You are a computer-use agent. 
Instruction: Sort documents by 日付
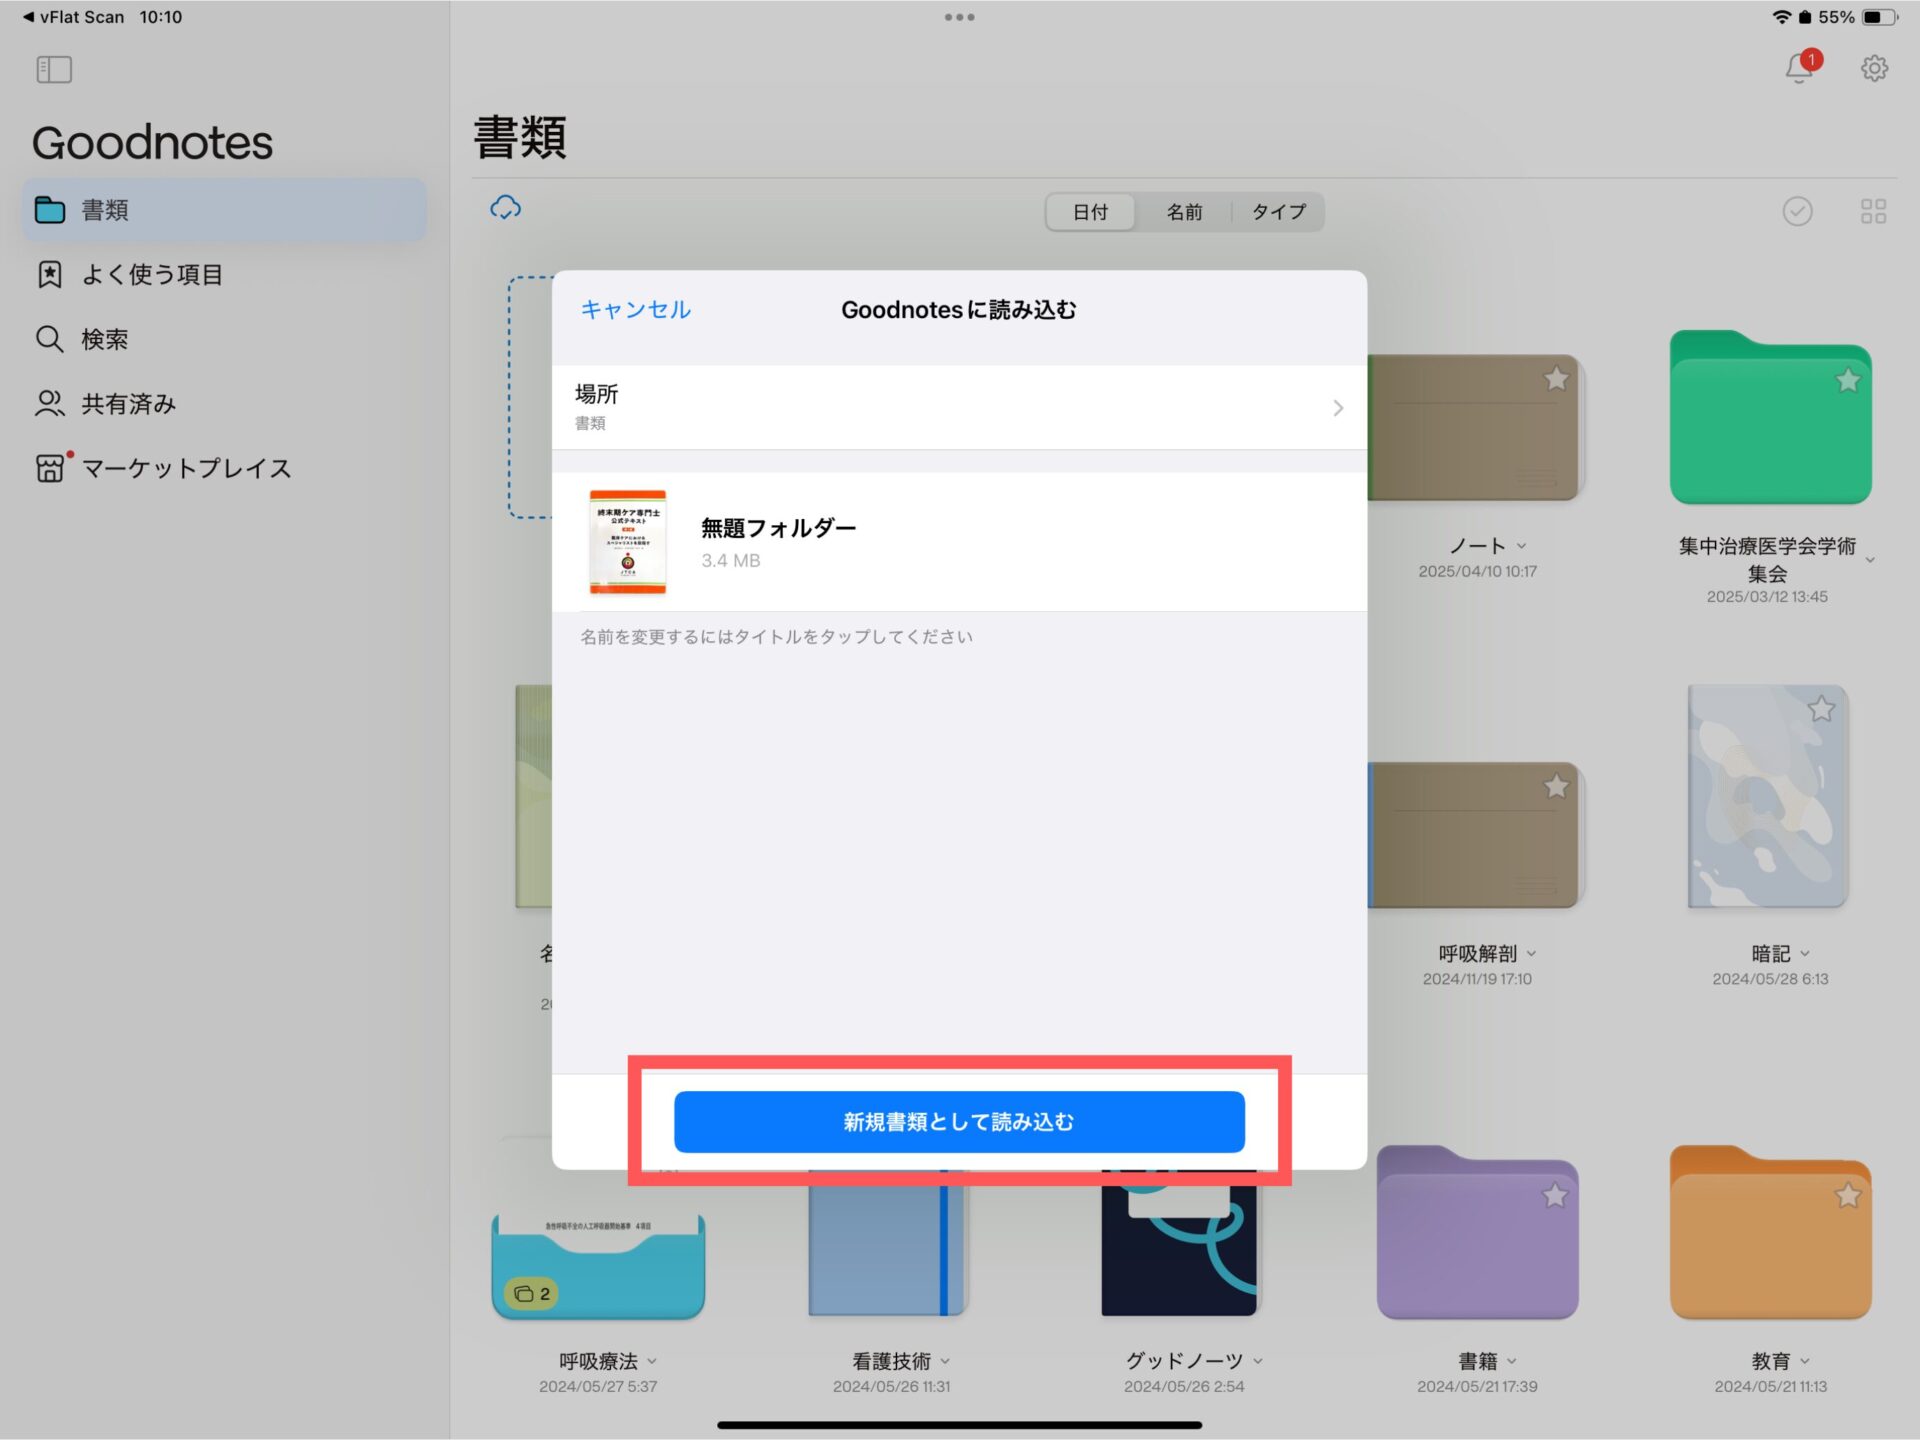coord(1090,212)
